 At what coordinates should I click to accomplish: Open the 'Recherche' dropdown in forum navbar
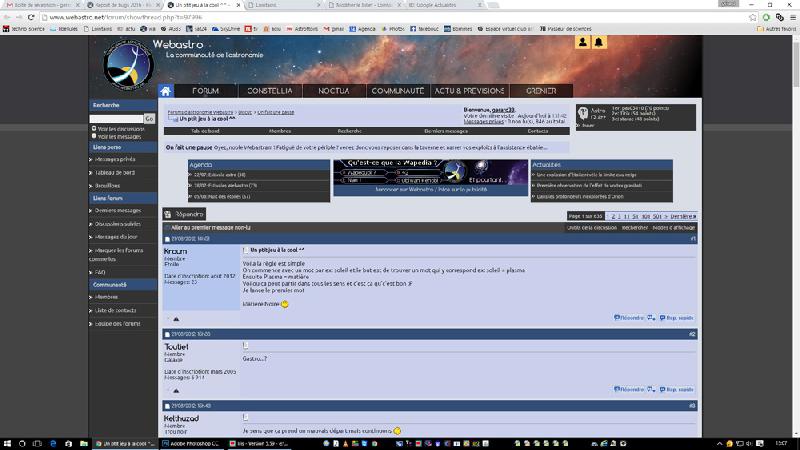pyautogui.click(x=349, y=131)
